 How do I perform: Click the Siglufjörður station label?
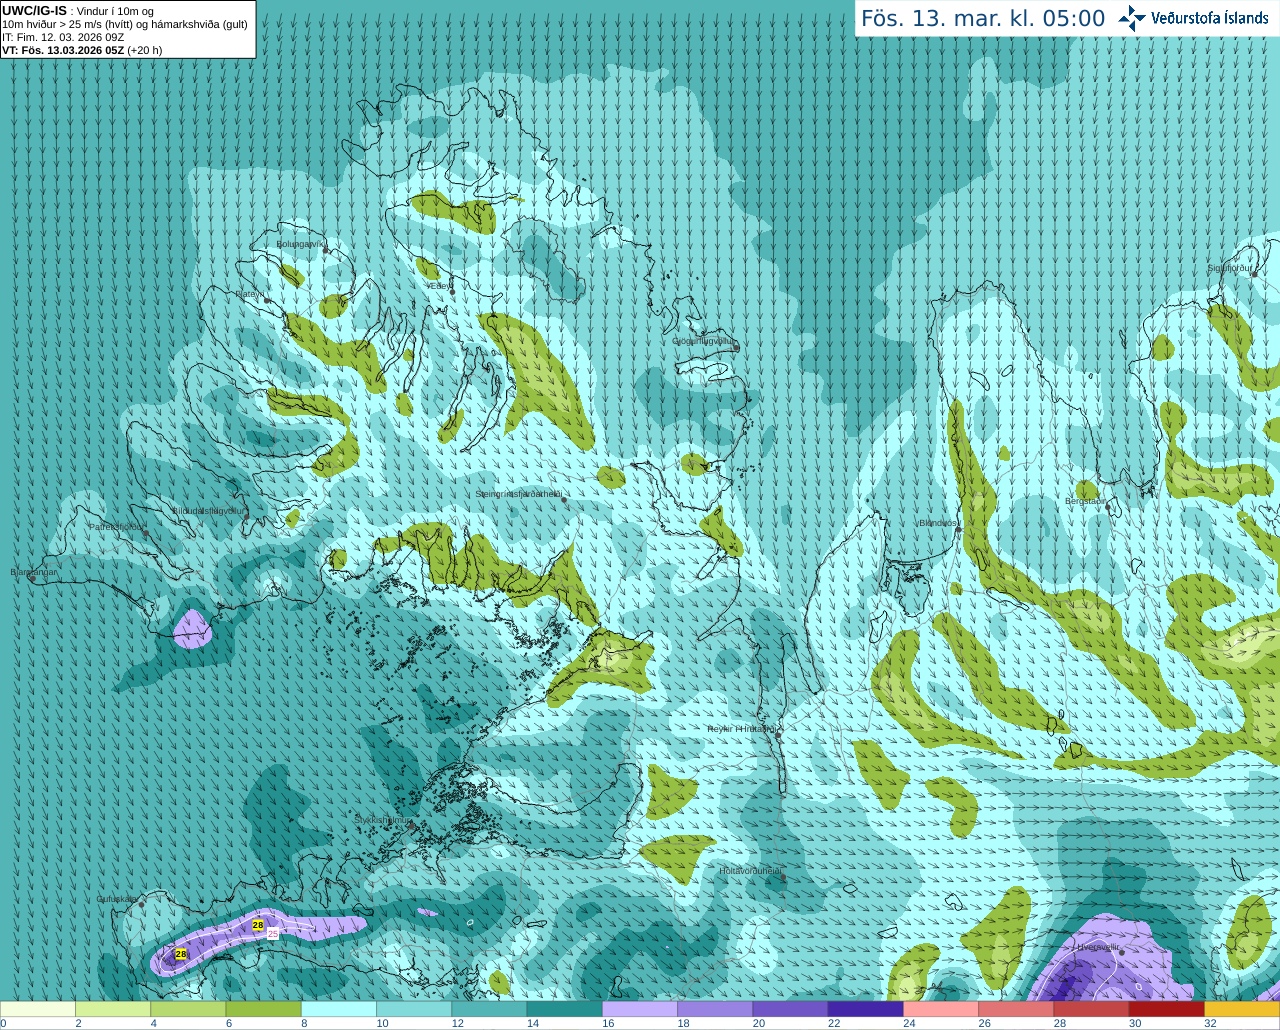[x=1230, y=268]
